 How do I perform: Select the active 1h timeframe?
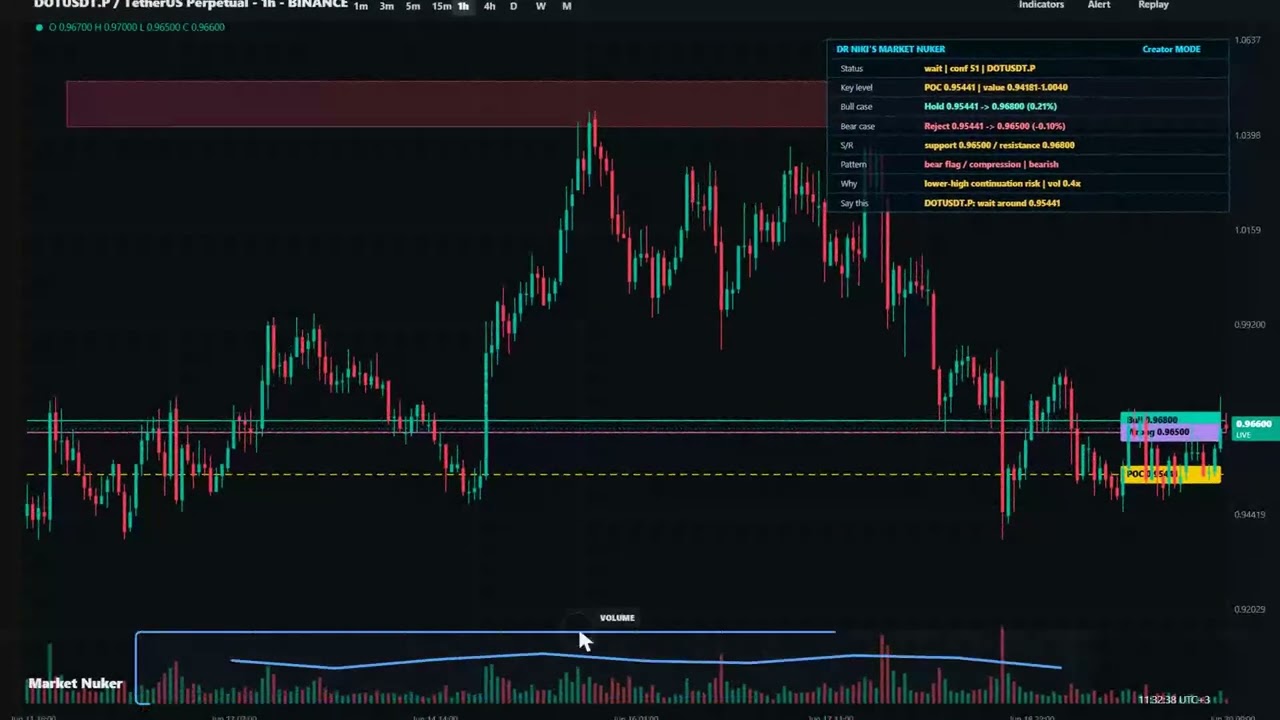point(463,6)
